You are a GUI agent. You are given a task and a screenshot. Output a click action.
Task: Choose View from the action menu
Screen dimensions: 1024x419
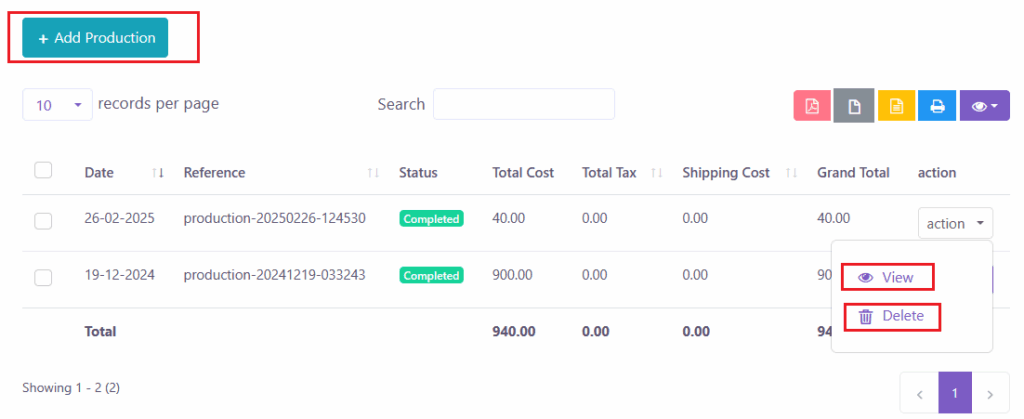coord(887,277)
